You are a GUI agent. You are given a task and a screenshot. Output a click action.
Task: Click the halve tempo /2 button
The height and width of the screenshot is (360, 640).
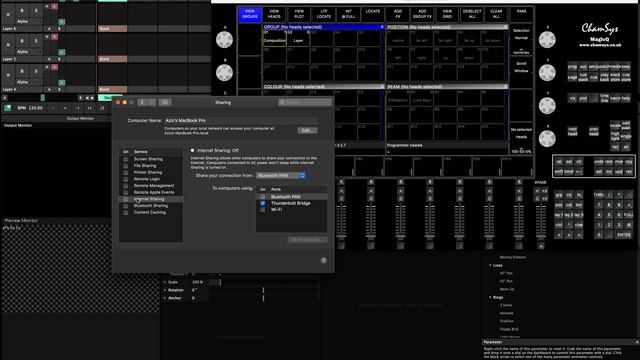(102, 108)
